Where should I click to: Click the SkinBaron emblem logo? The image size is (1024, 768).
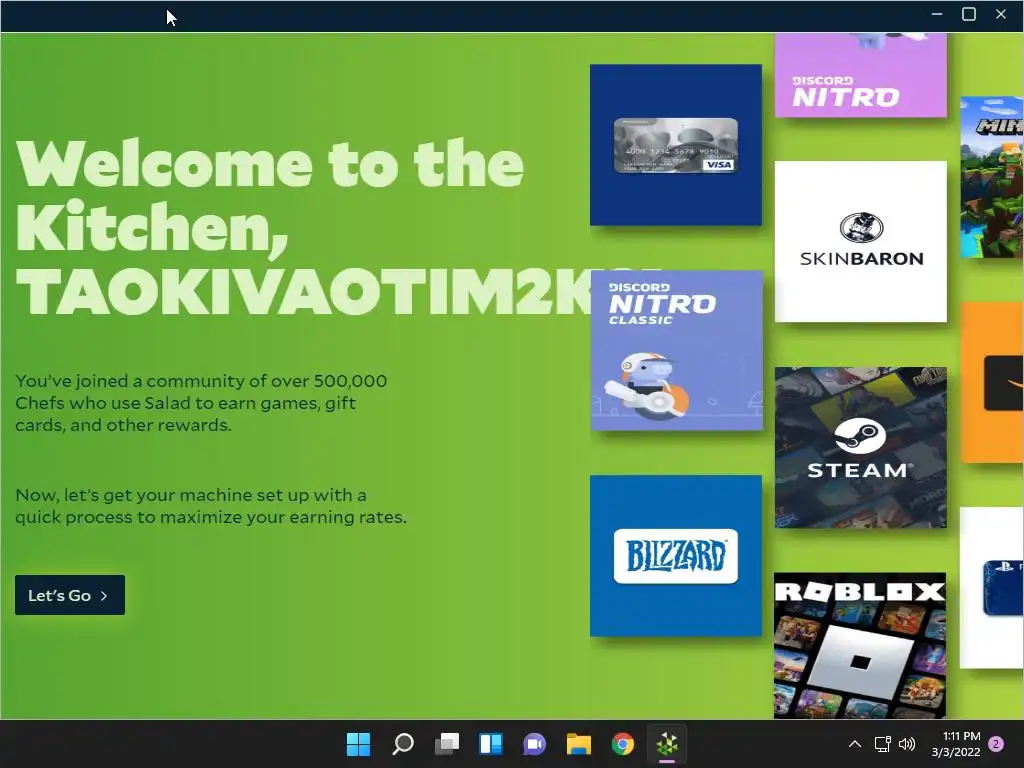coord(861,227)
